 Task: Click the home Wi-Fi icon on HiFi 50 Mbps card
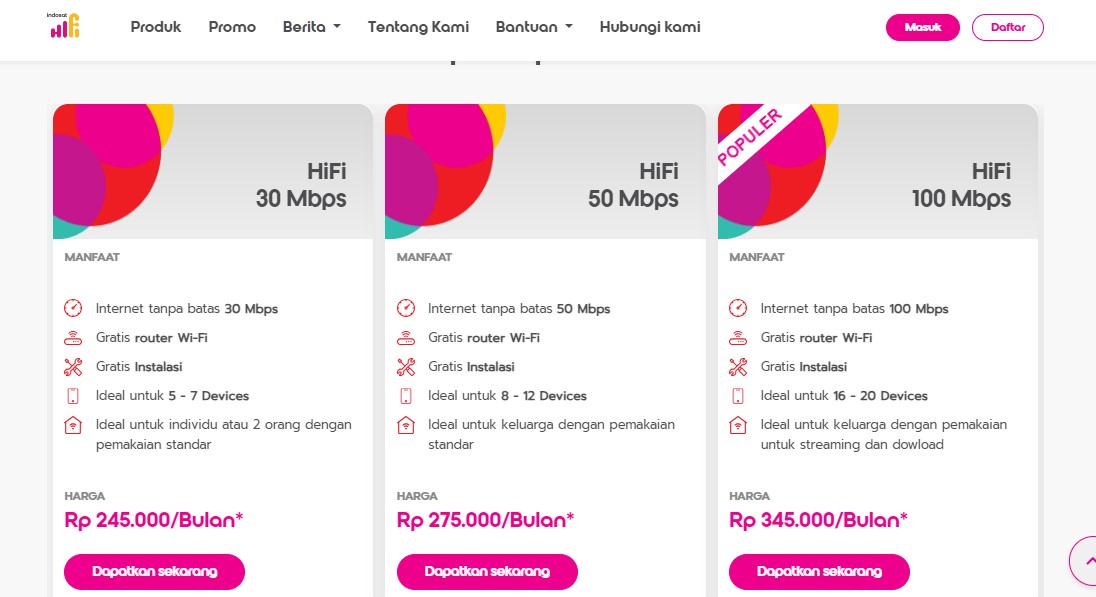tap(406, 425)
